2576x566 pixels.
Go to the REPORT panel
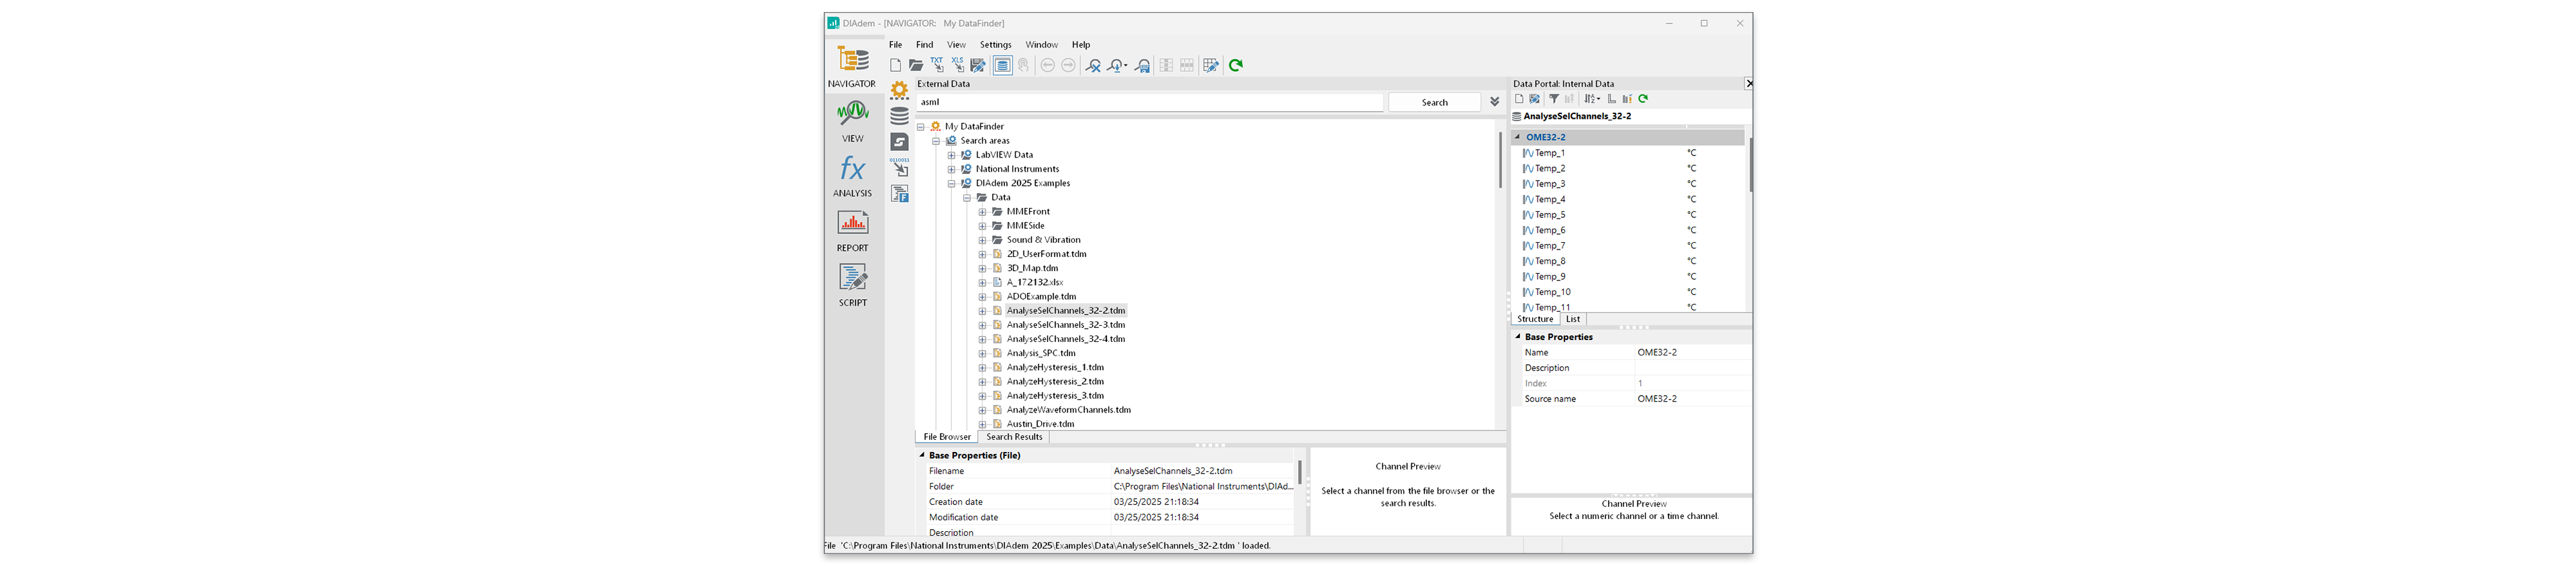[x=852, y=231]
